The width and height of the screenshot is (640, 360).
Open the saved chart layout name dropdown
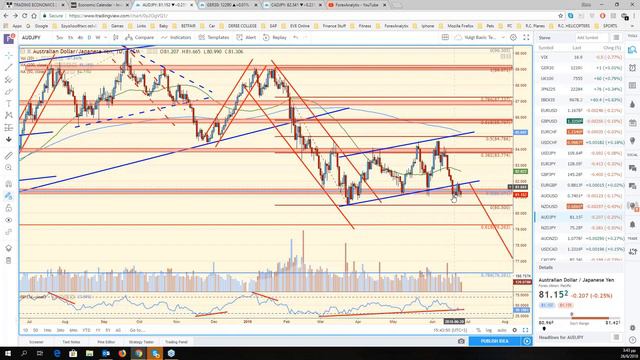coord(480,38)
